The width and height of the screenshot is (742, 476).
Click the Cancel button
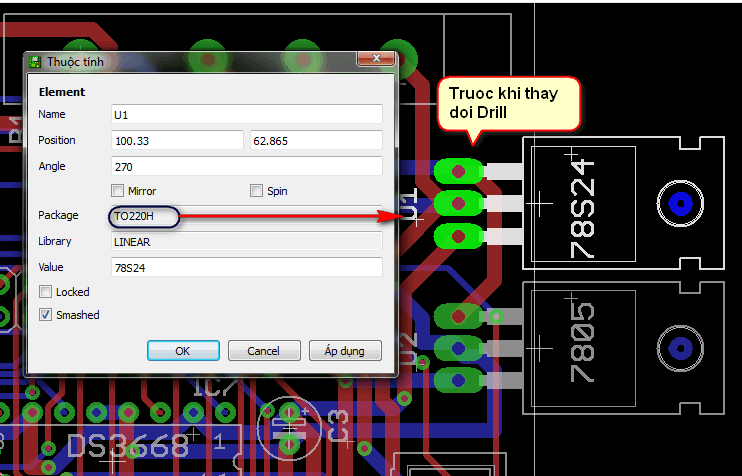click(x=264, y=351)
